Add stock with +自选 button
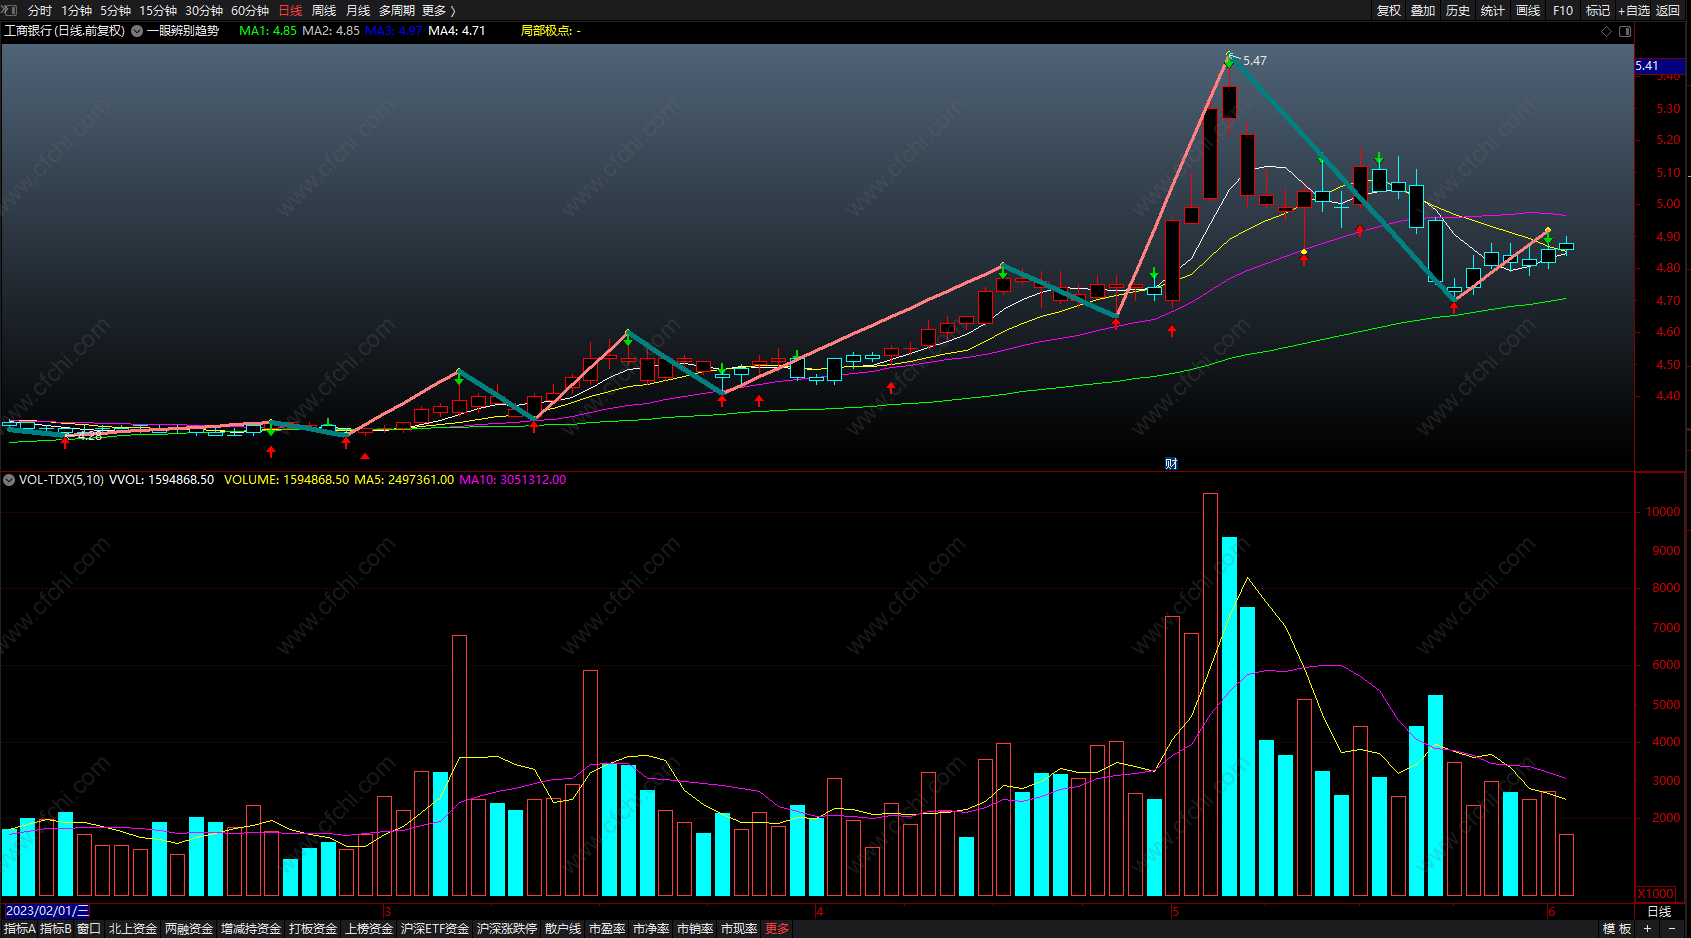The width and height of the screenshot is (1691, 938). click(x=1634, y=10)
